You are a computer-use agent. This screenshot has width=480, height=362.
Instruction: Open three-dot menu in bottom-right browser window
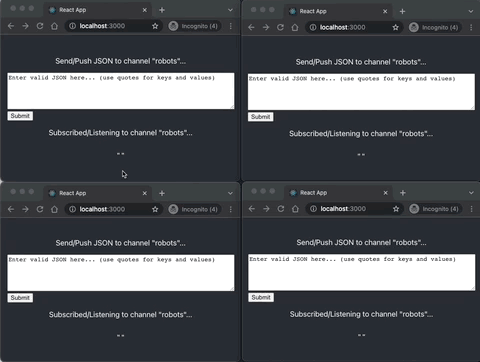point(471,209)
